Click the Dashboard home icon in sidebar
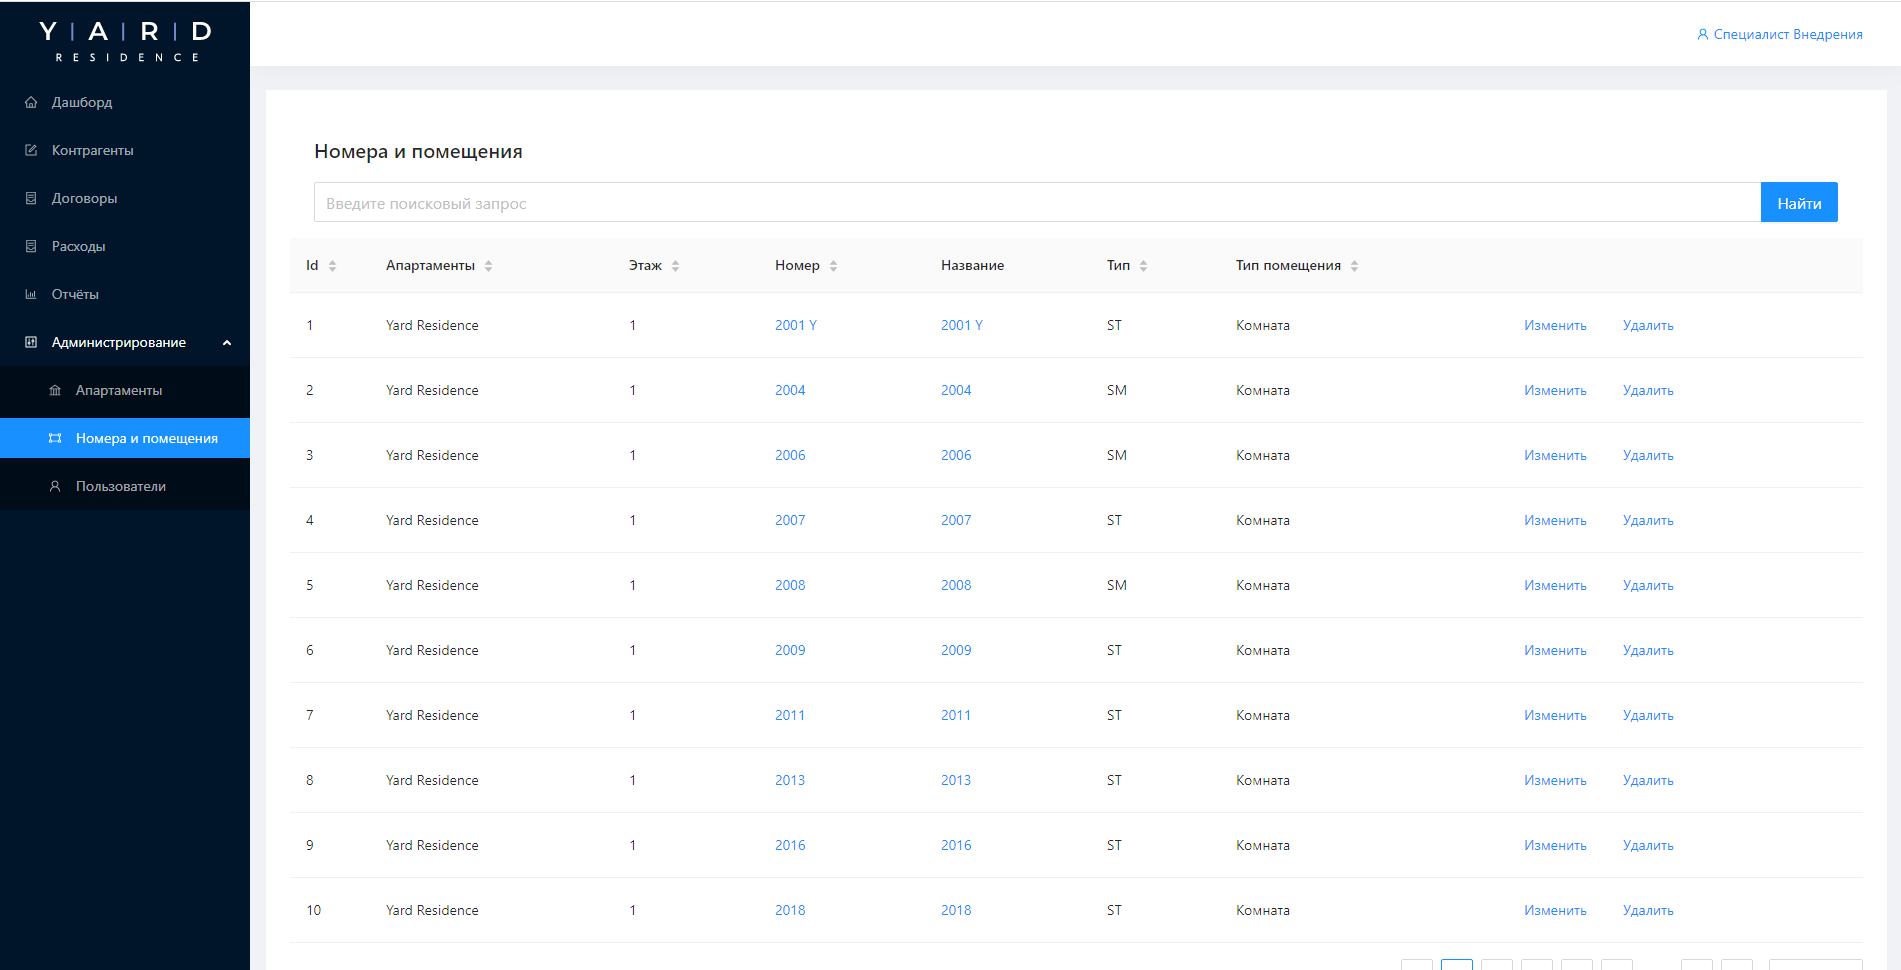The height and width of the screenshot is (970, 1901). pos(31,102)
